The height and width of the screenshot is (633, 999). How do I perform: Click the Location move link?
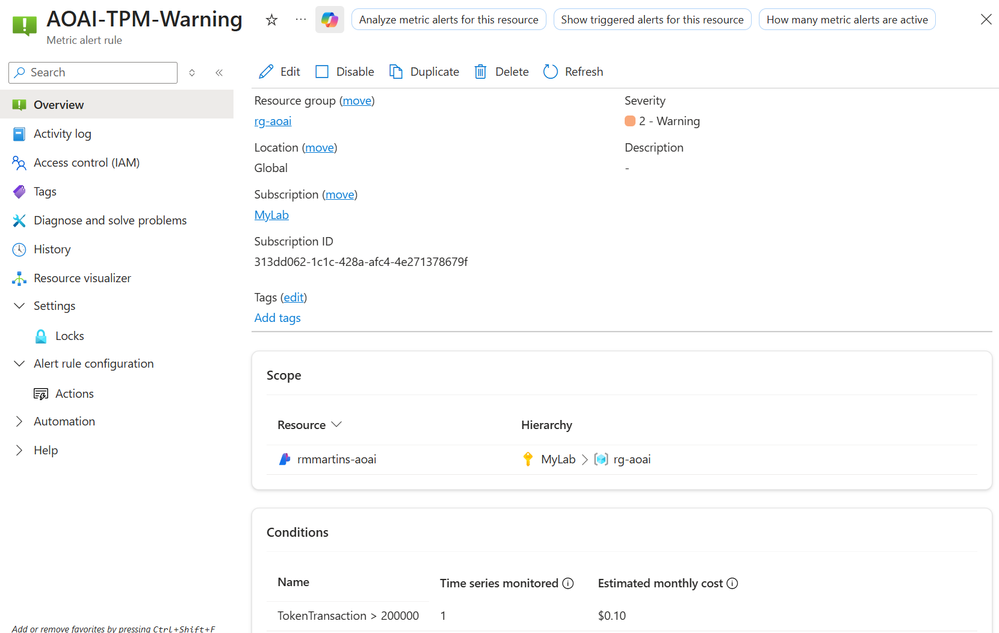tap(319, 148)
